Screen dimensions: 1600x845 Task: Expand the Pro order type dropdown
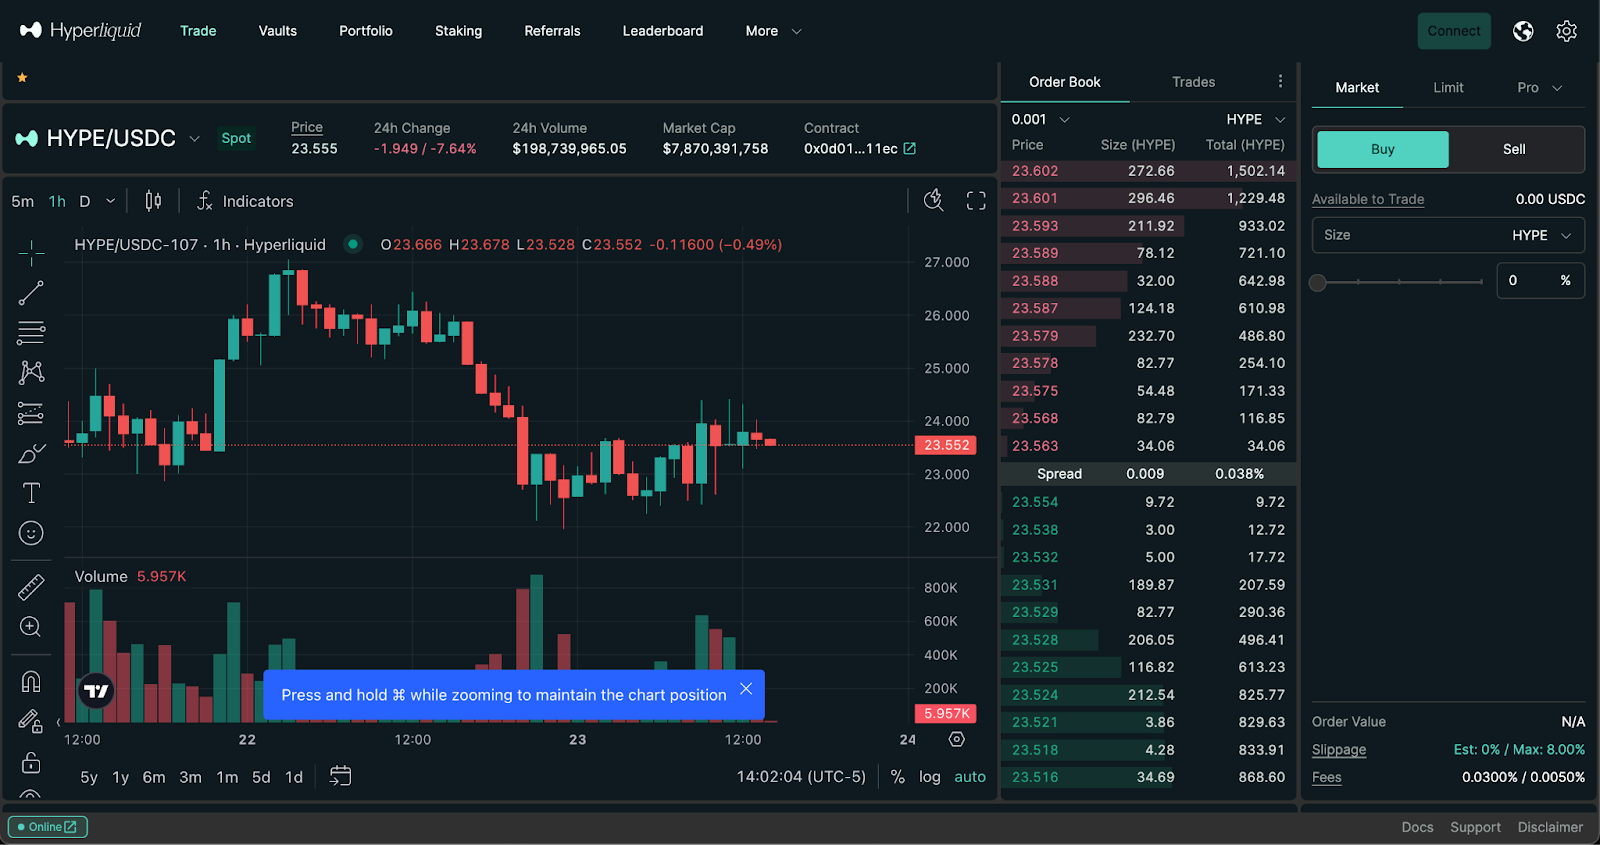coord(1540,88)
